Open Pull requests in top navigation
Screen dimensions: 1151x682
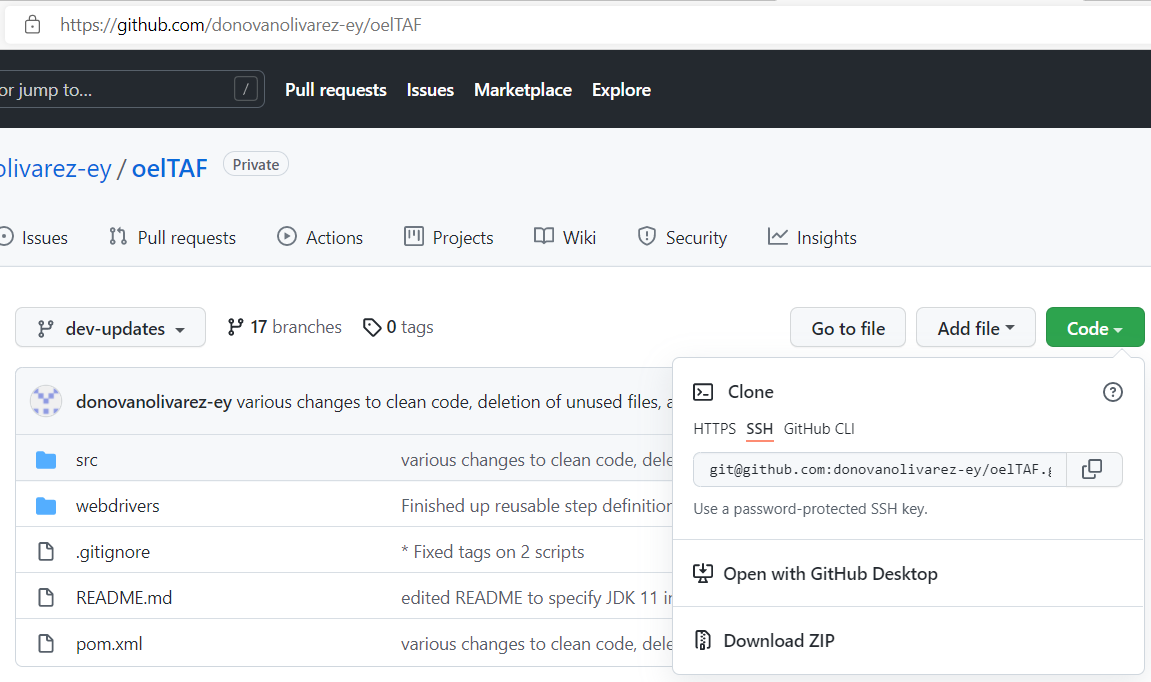pyautogui.click(x=335, y=90)
